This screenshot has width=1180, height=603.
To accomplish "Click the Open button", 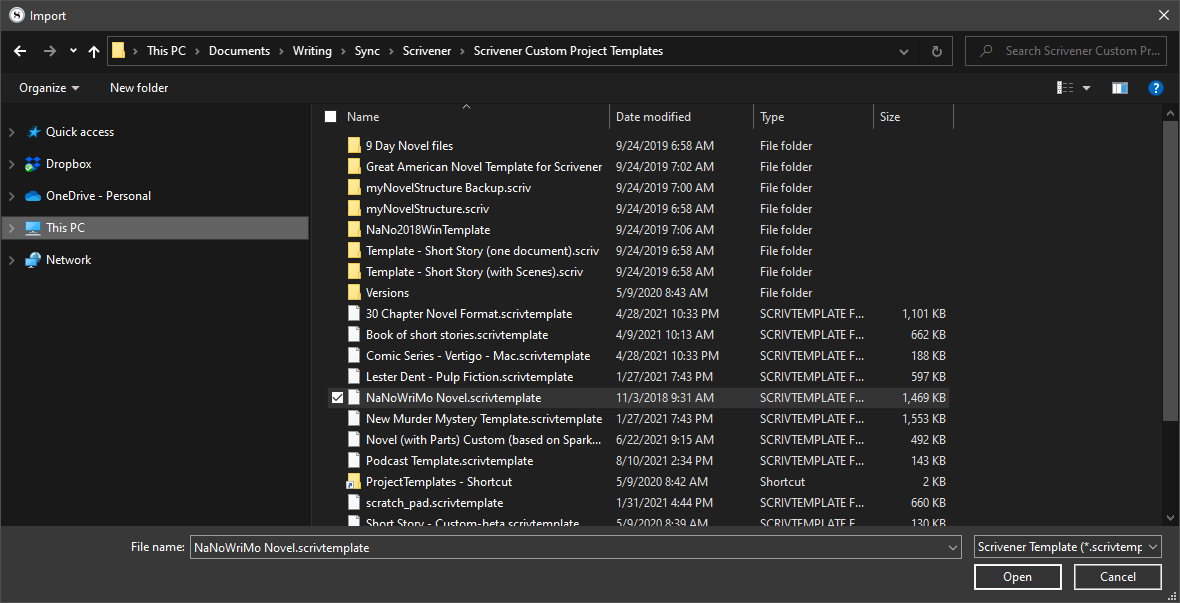I will click(x=1017, y=577).
